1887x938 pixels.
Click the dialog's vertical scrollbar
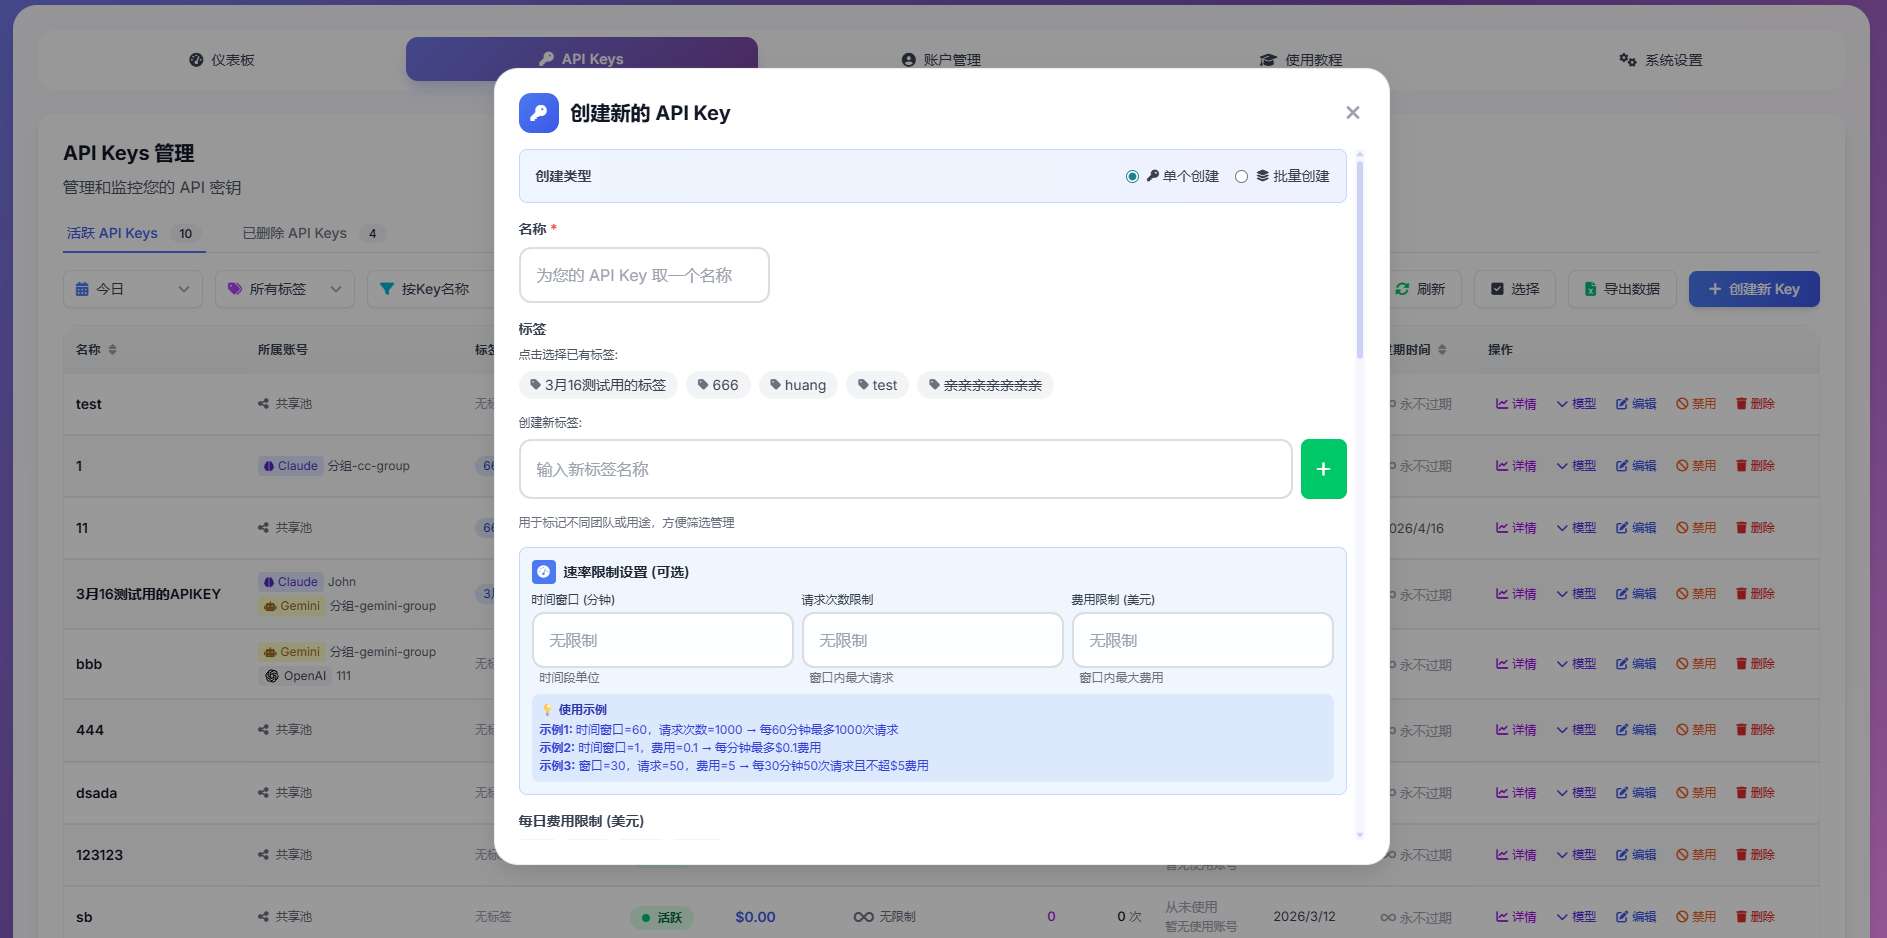pyautogui.click(x=1359, y=260)
